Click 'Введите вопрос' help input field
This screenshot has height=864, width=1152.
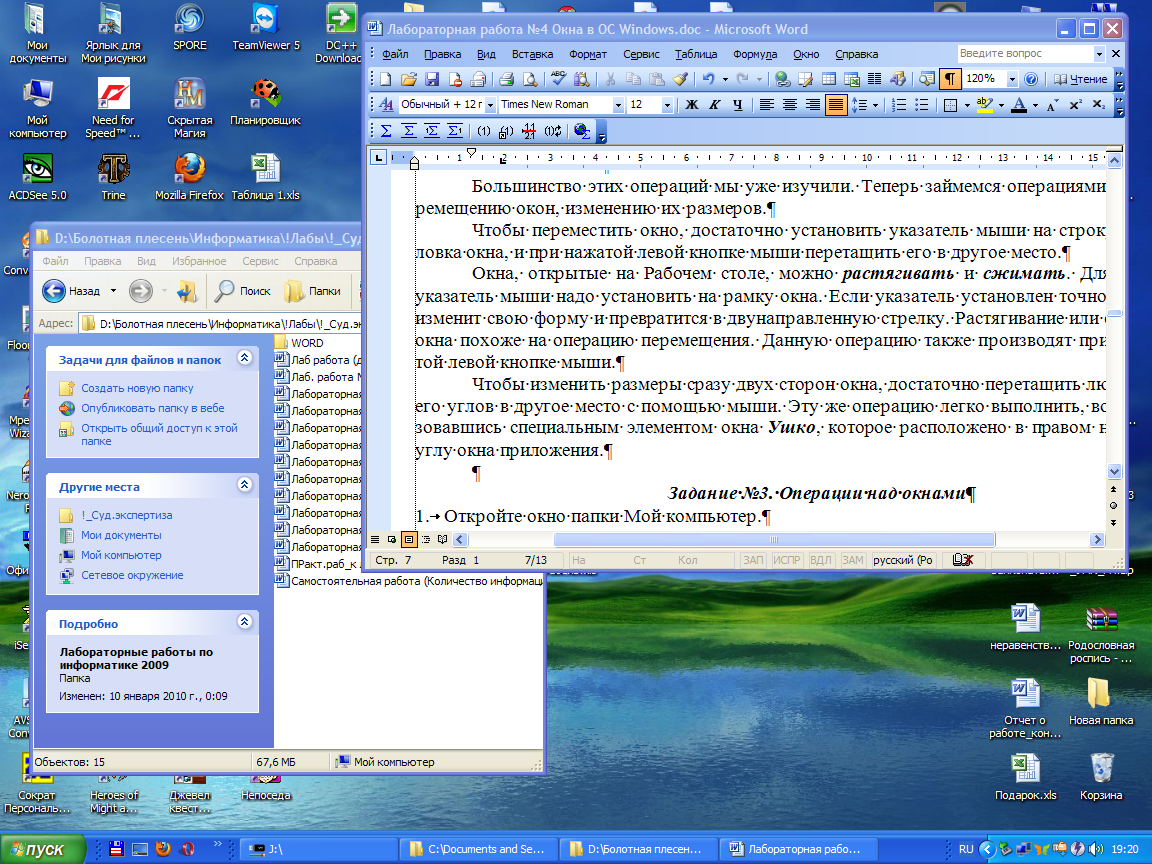(x=1024, y=54)
